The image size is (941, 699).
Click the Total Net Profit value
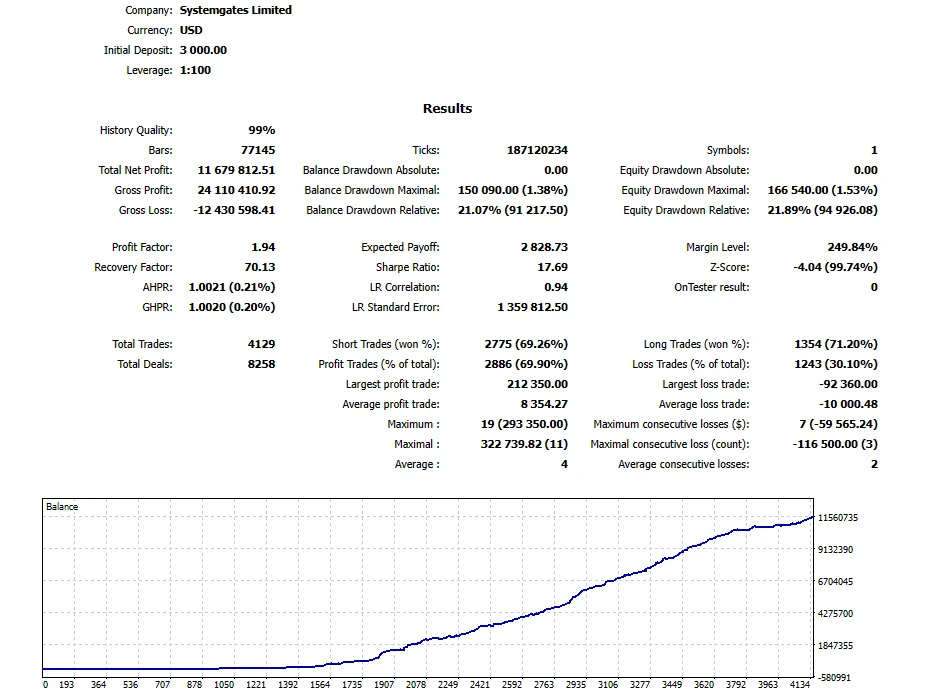(x=236, y=170)
